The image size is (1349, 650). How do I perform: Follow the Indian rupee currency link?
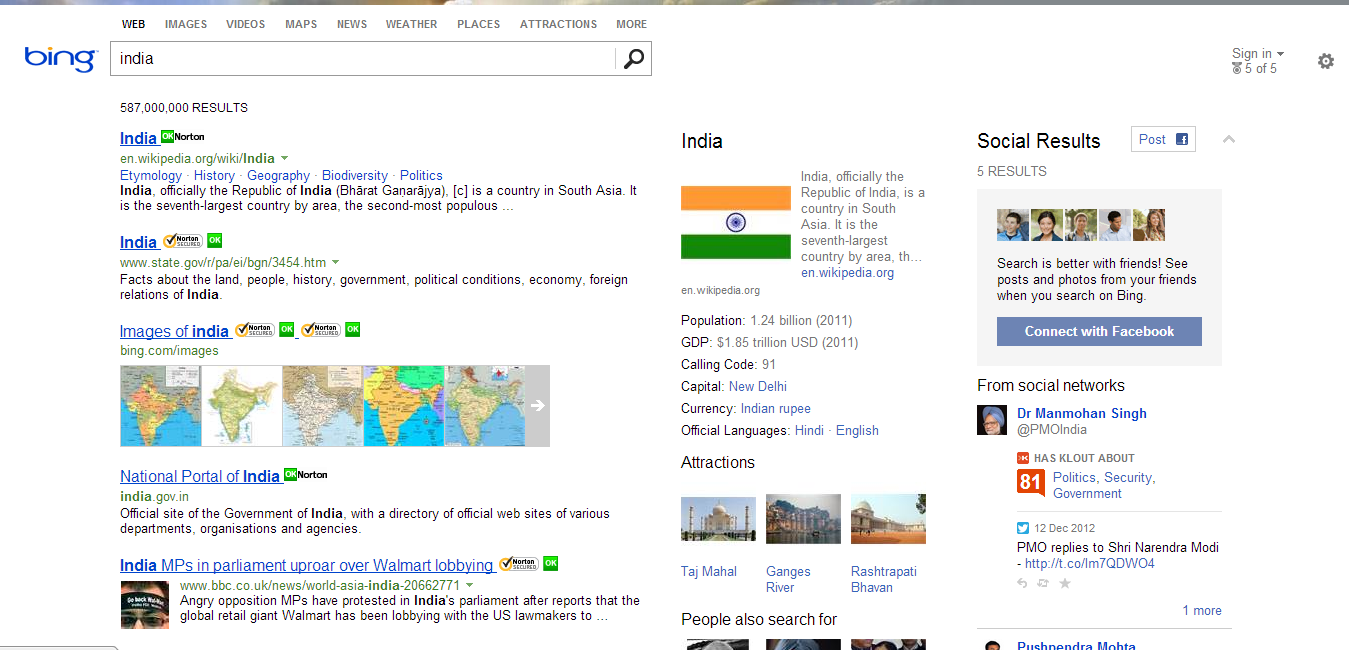[x=776, y=408]
